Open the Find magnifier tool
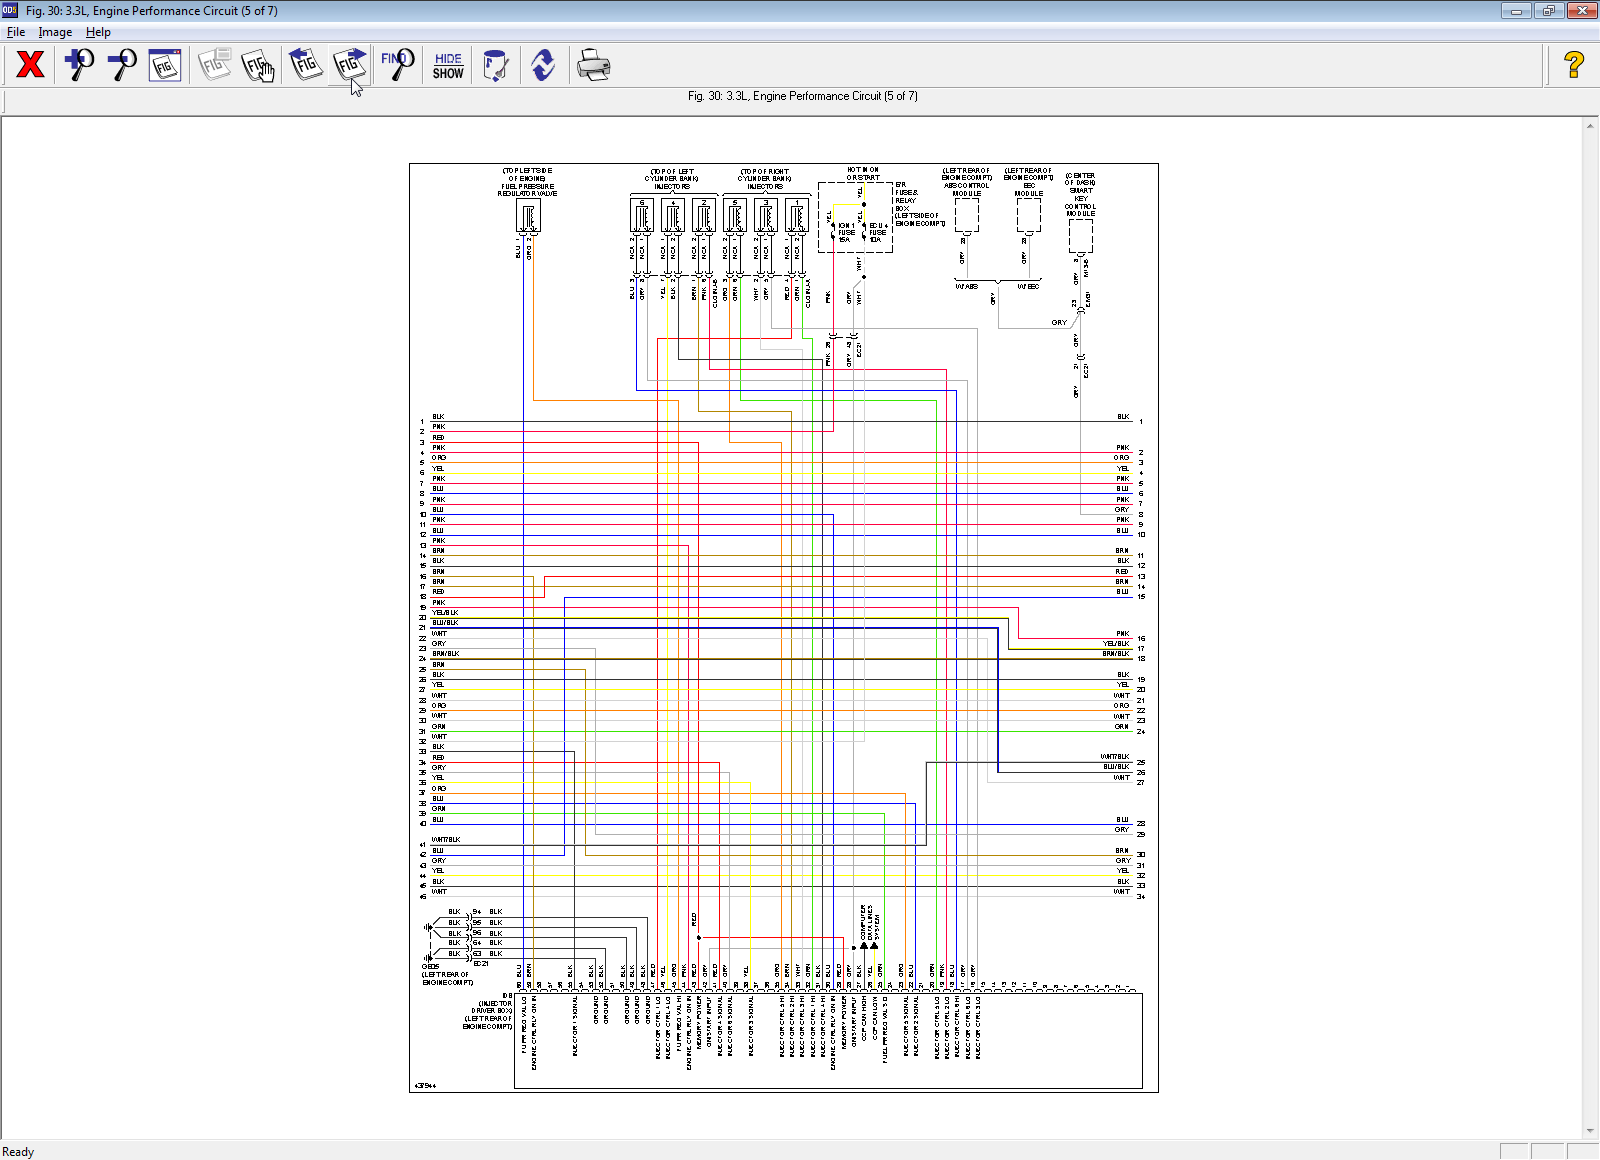This screenshot has height=1160, width=1600. coord(398,65)
